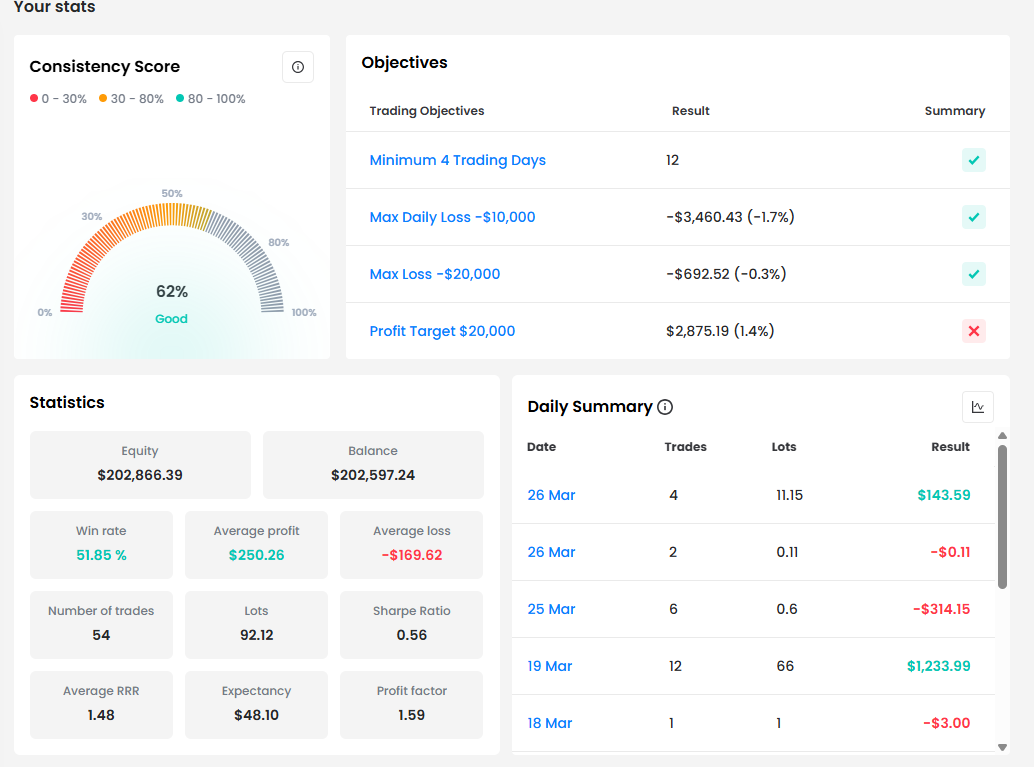Click scrollbar down arrow in Daily Summary
This screenshot has height=767, width=1034.
coord(1002,746)
